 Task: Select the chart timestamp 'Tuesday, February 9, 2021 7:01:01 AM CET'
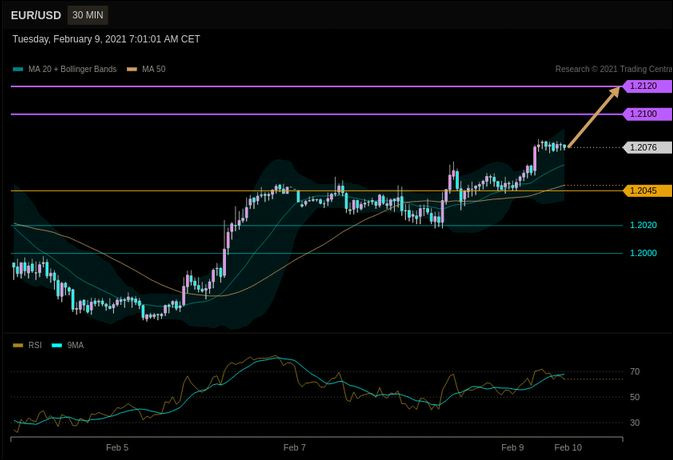point(106,39)
